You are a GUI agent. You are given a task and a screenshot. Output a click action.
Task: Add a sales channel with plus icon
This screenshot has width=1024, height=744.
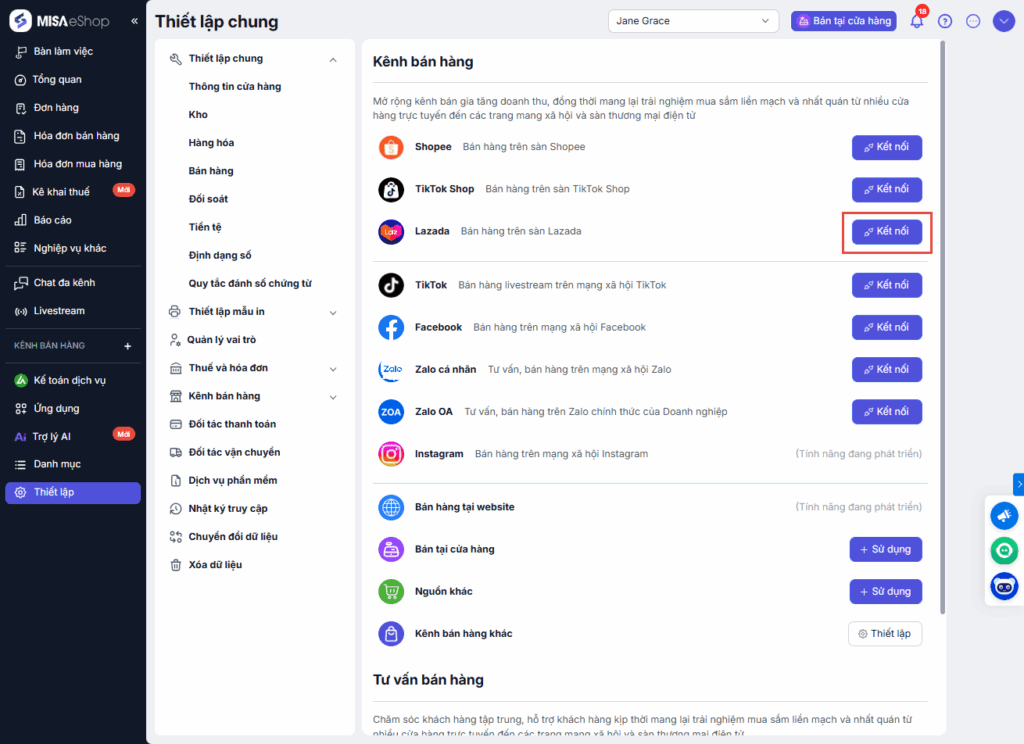pyautogui.click(x=127, y=346)
